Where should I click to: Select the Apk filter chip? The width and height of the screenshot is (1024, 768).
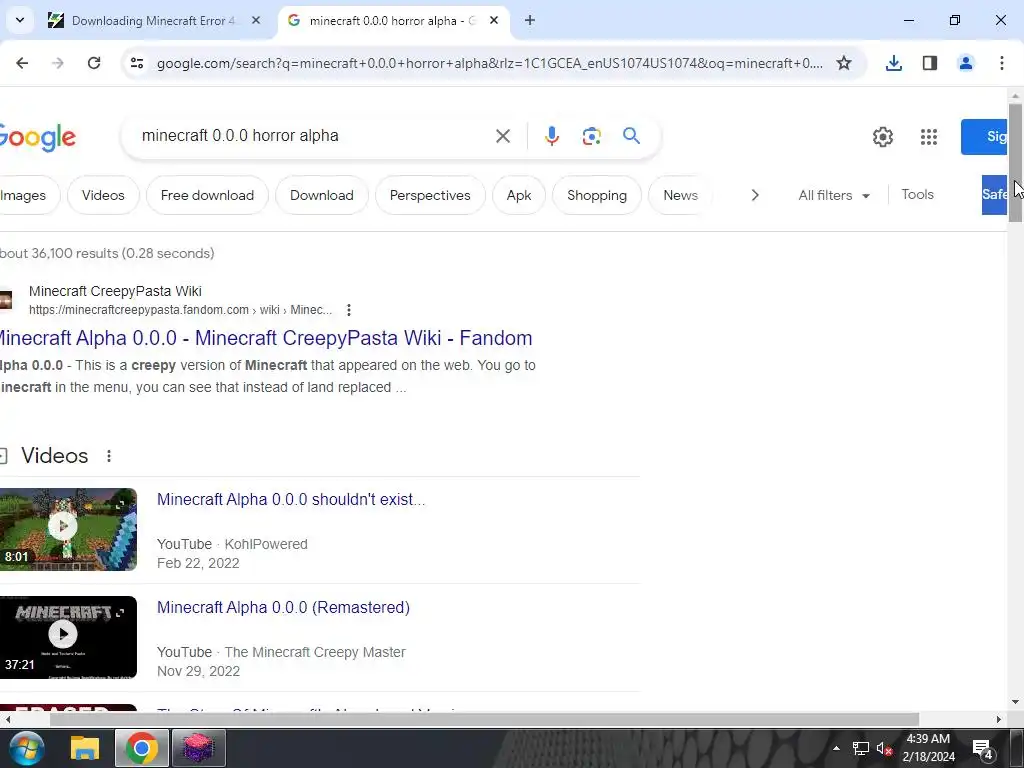pos(519,195)
